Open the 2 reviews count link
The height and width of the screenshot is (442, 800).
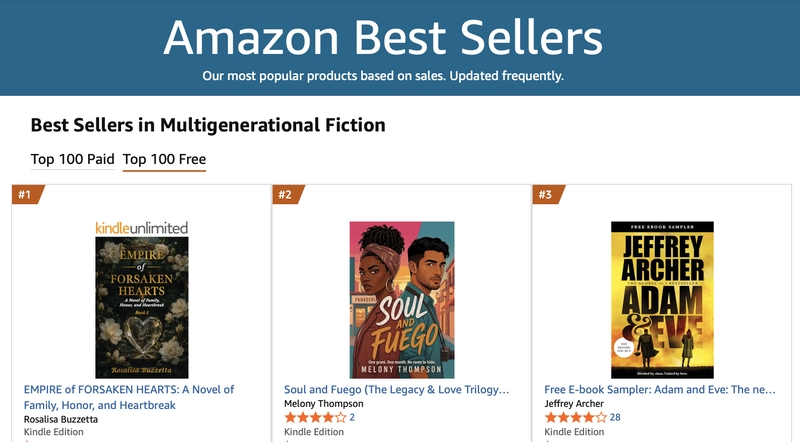click(352, 418)
